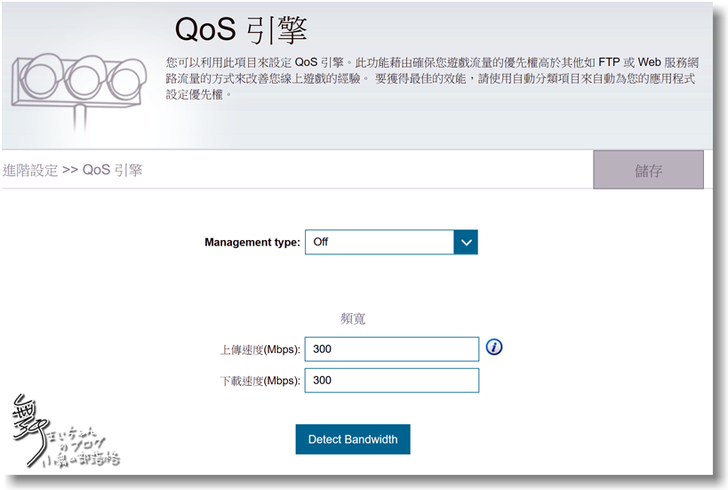Open the Management type dropdown arrow
The width and height of the screenshot is (728, 490).
coord(466,242)
